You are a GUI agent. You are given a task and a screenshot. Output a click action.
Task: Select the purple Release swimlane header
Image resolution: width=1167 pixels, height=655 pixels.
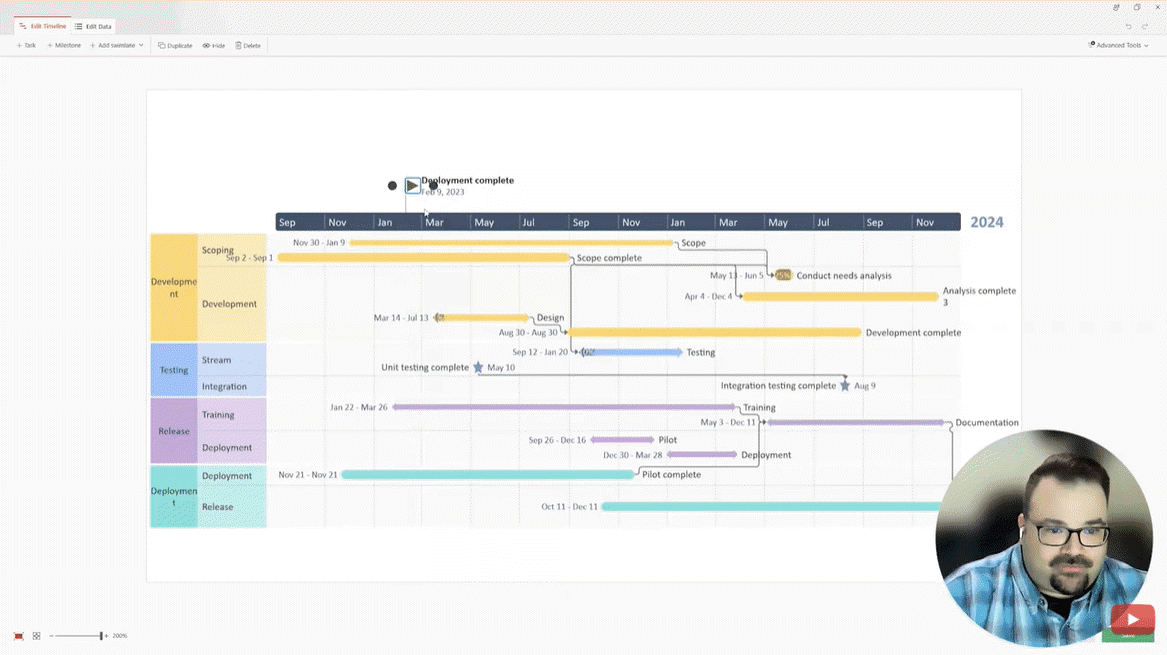coord(174,431)
